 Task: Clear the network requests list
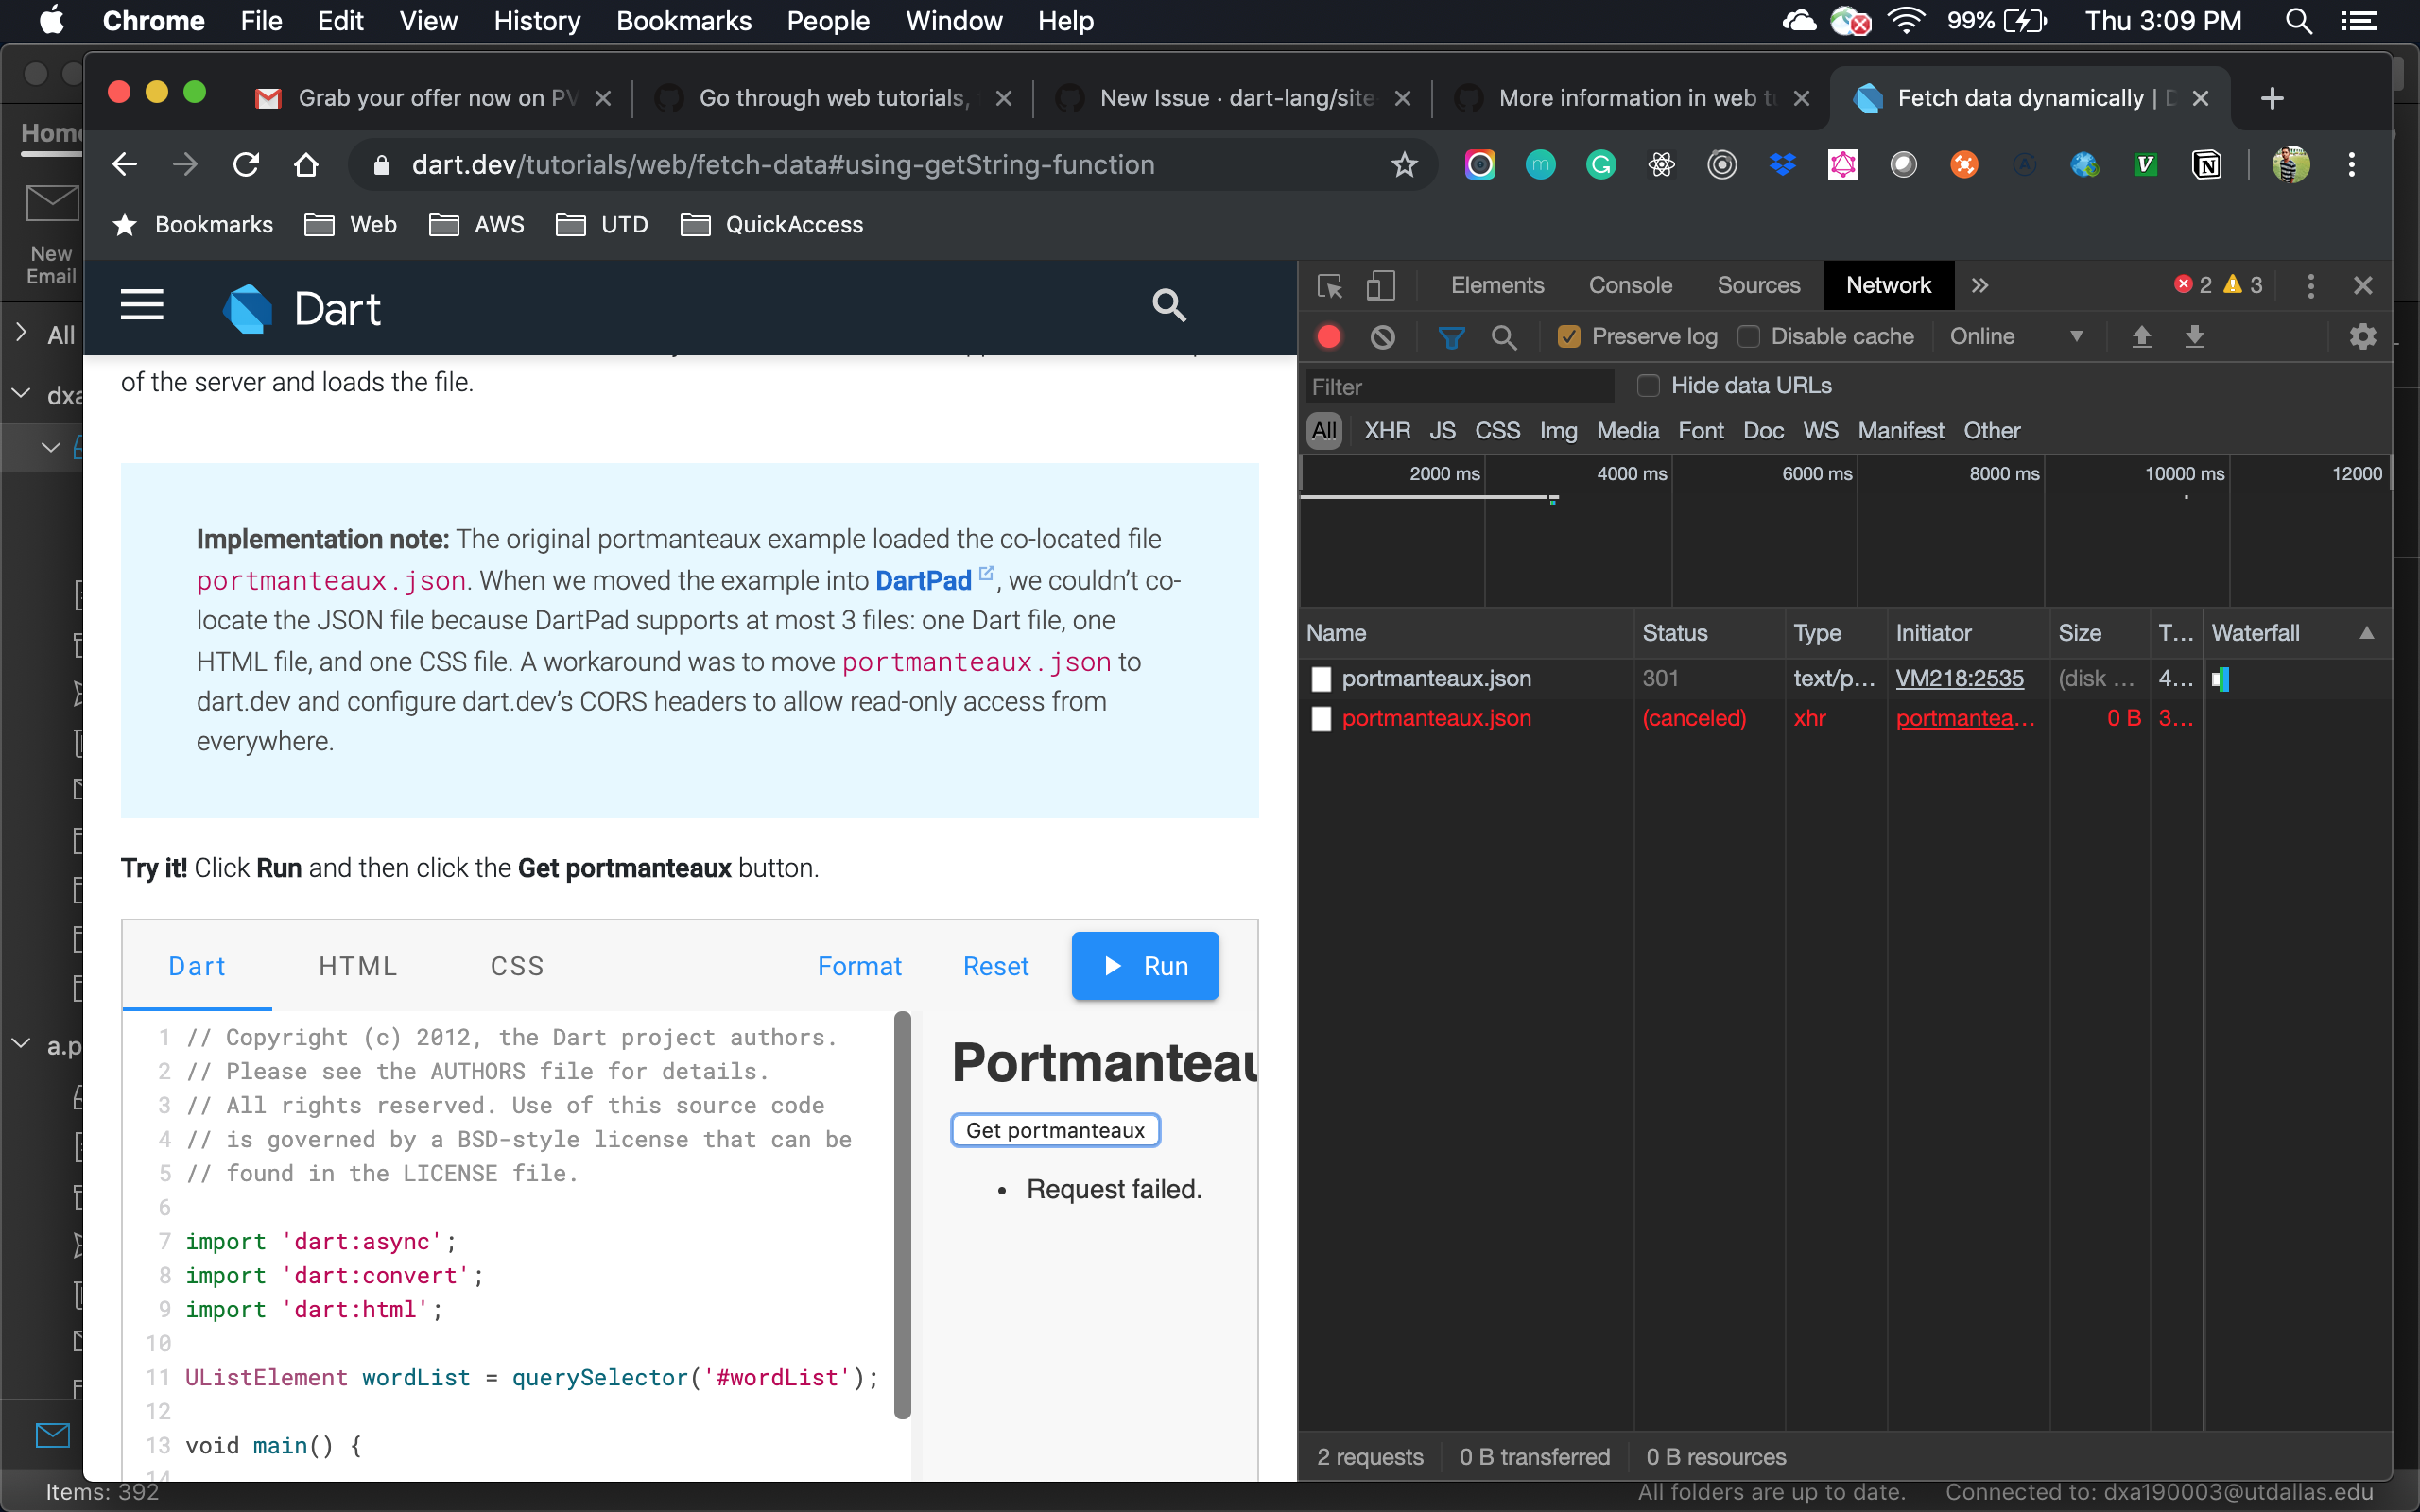pos(1381,337)
